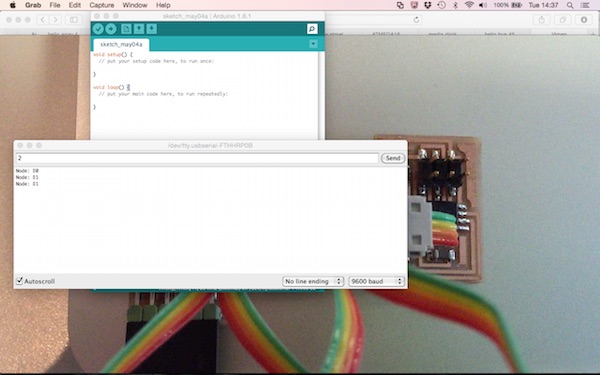The image size is (600, 375).
Task: Click the Bluetooth menu bar icon
Action: [x=455, y=5]
